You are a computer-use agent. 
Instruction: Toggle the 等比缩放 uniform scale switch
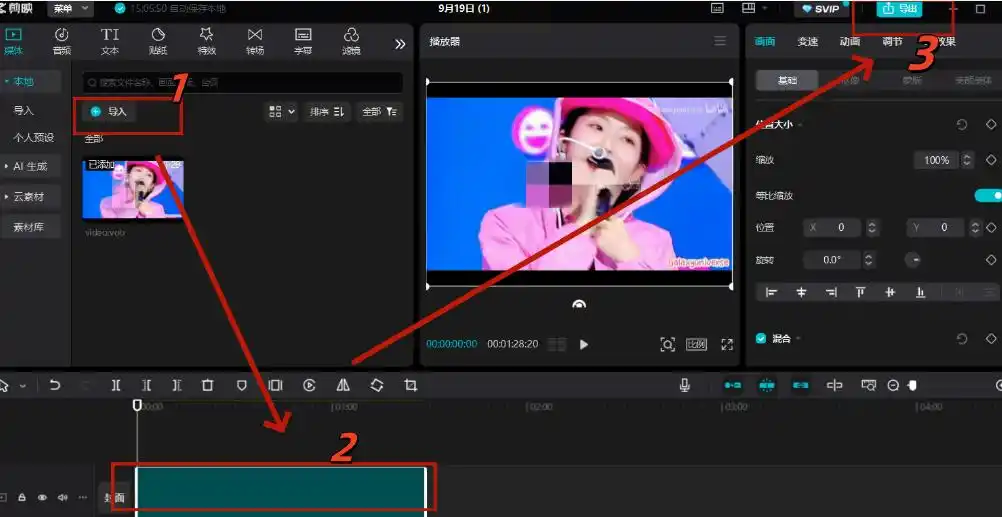click(x=987, y=195)
